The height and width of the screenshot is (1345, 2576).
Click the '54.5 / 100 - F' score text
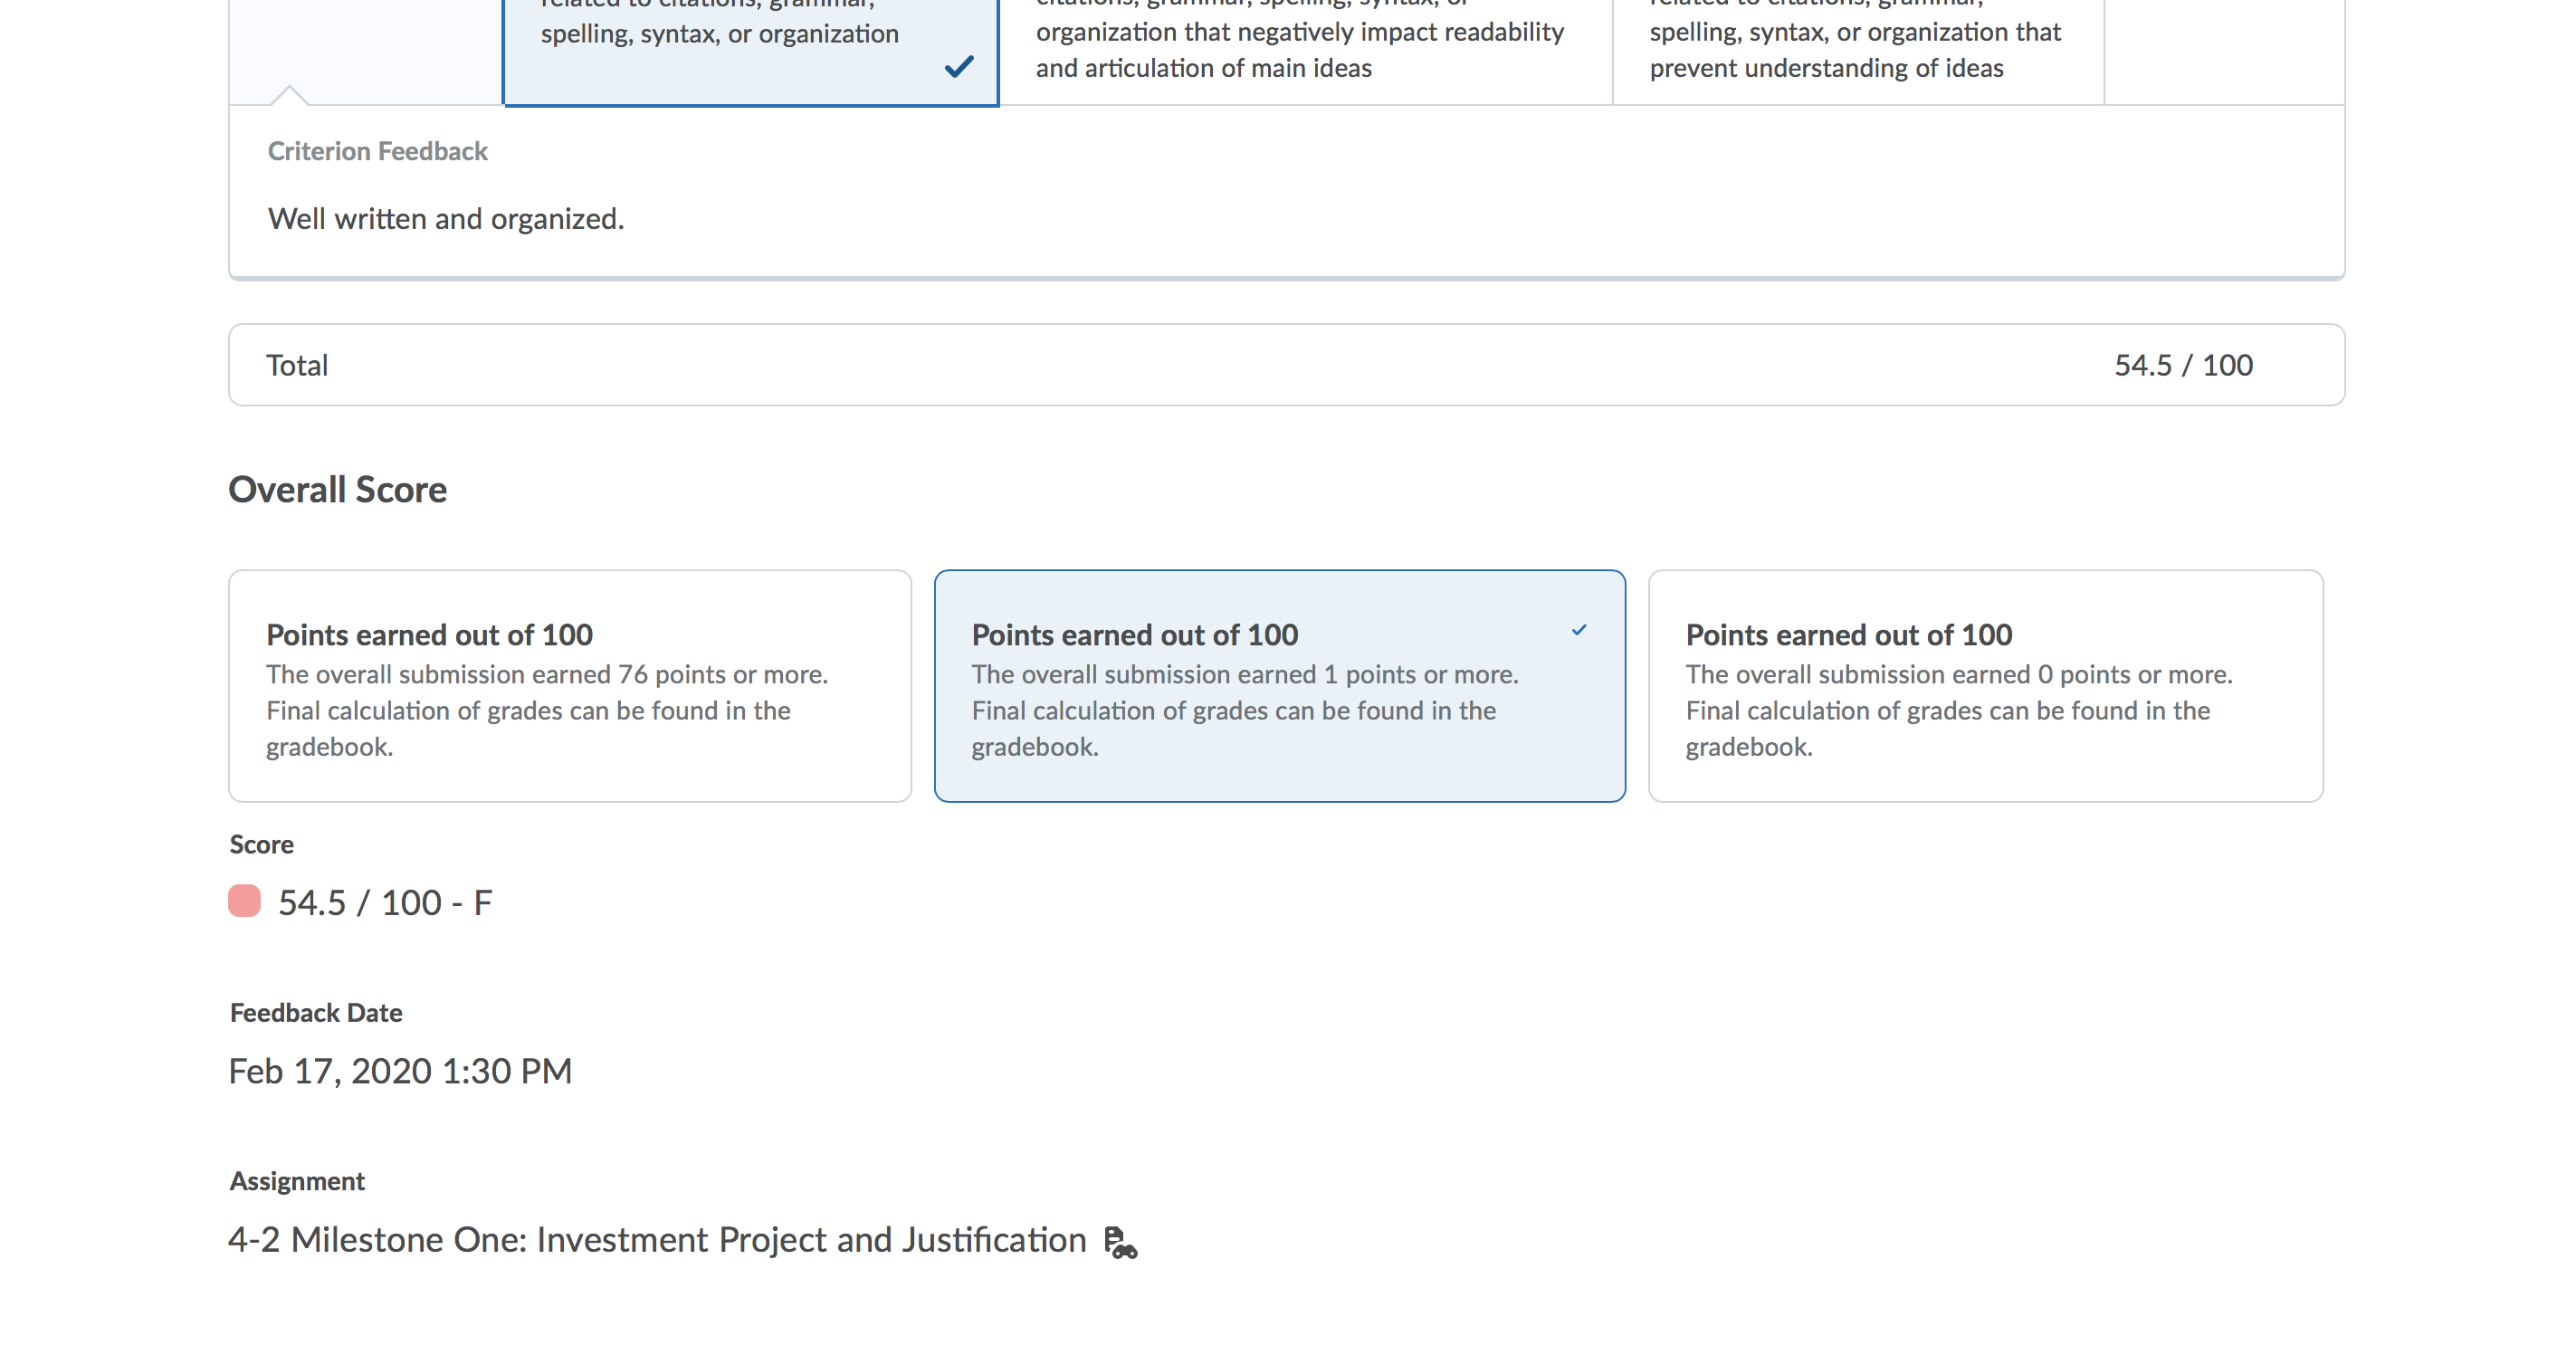click(385, 903)
